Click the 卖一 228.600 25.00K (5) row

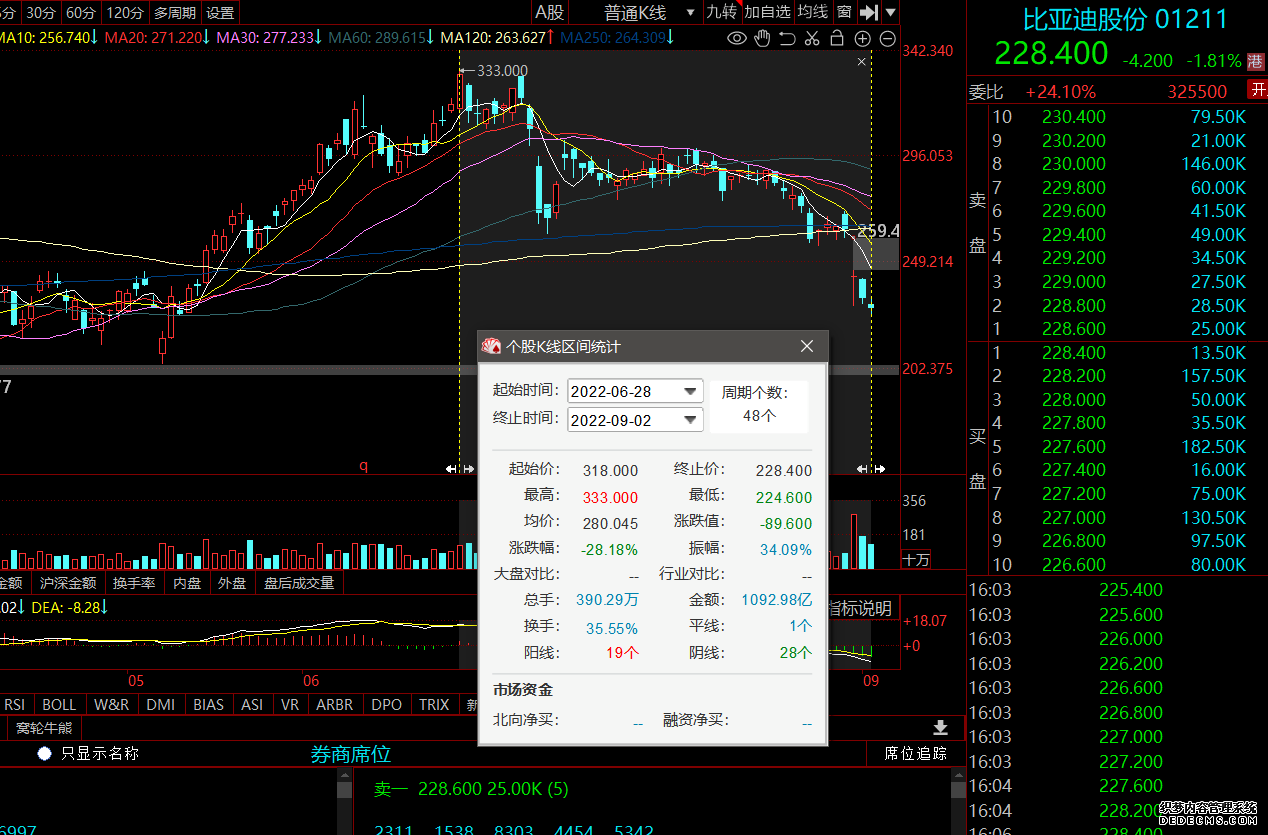[x=471, y=789]
